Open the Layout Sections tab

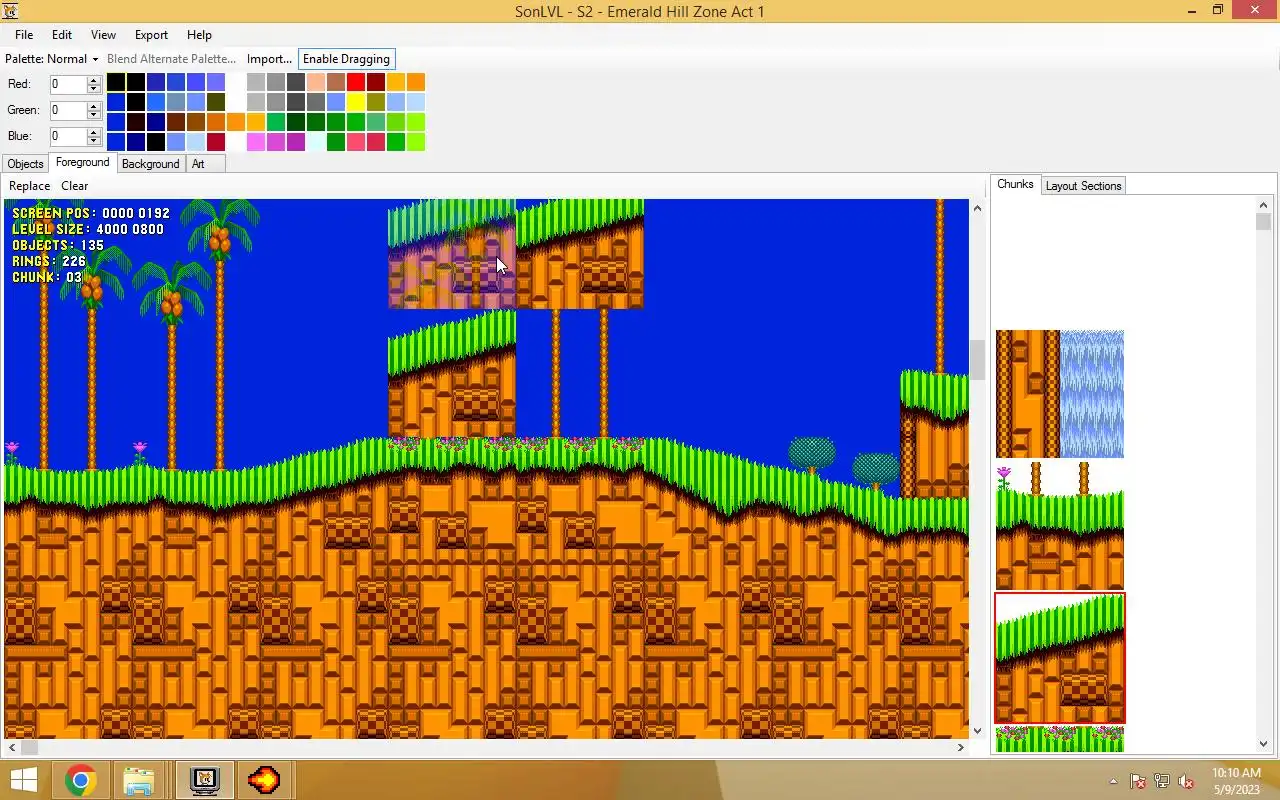(1083, 186)
